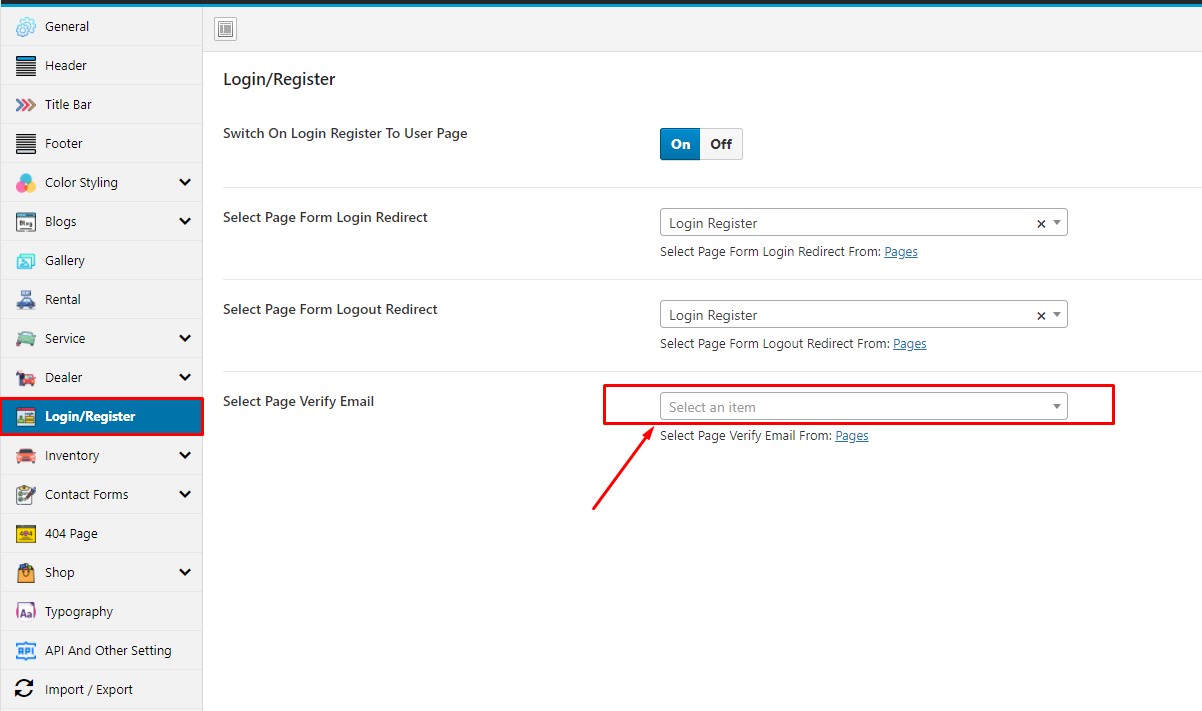The height and width of the screenshot is (711, 1202).
Task: Expand the Color Styling submenu chevron
Action: pos(185,183)
